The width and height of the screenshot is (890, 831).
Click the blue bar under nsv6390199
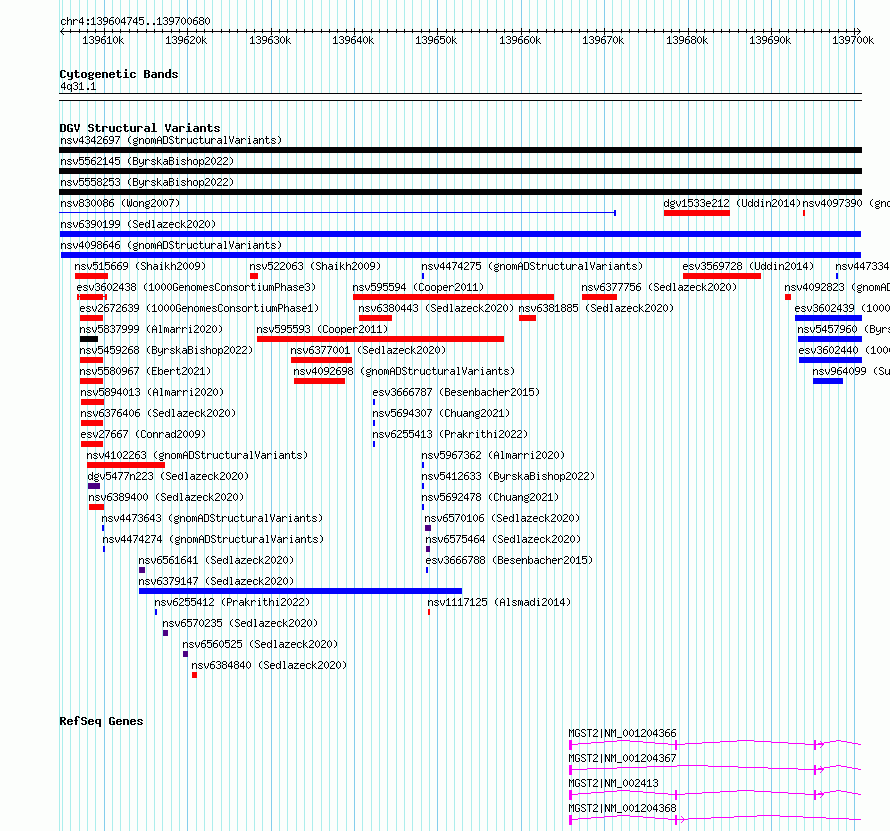pyautogui.click(x=460, y=234)
